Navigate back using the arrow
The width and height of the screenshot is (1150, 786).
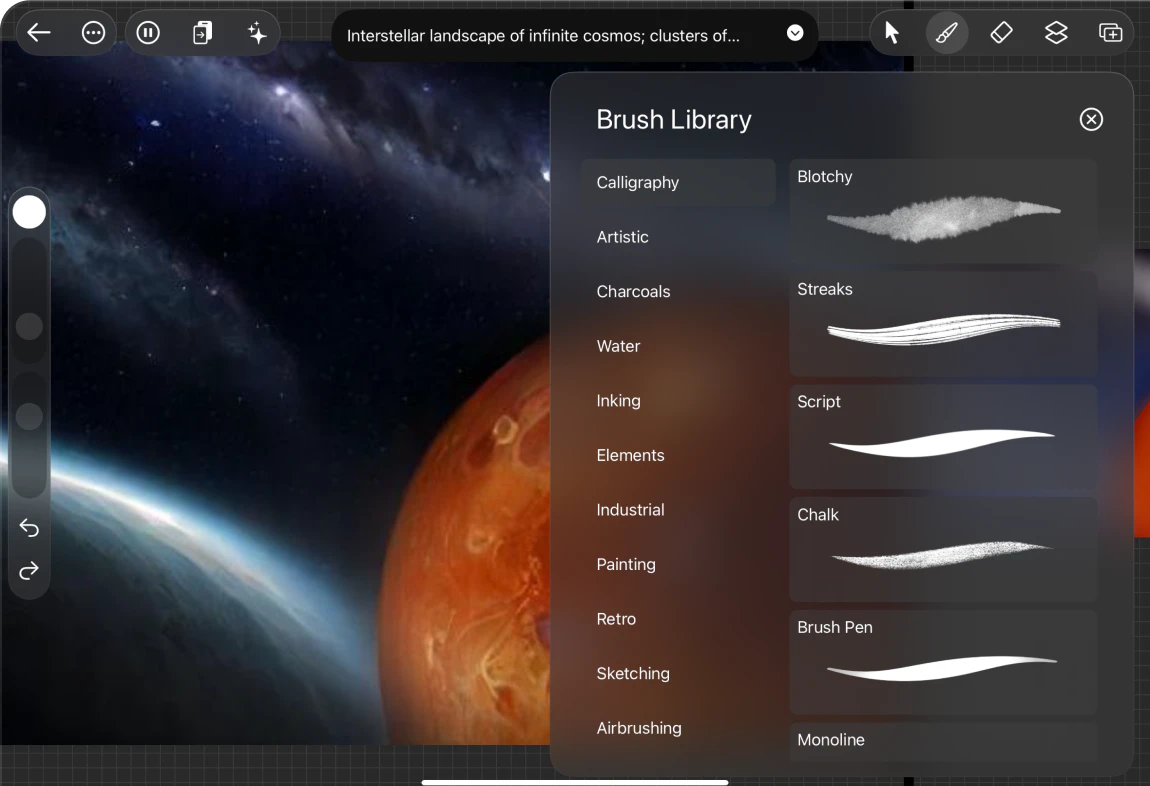pos(38,32)
